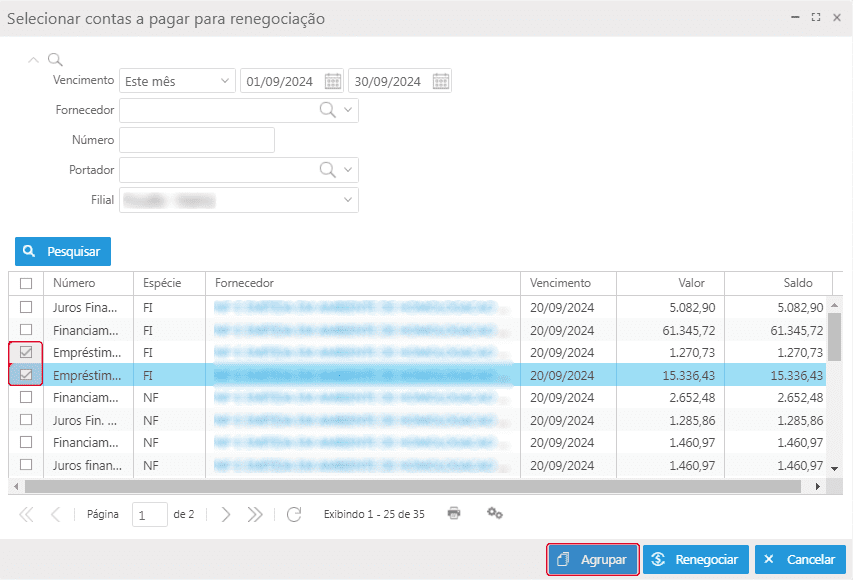Sort by the Fornecedor column header
The width and height of the screenshot is (853, 580).
tap(362, 283)
